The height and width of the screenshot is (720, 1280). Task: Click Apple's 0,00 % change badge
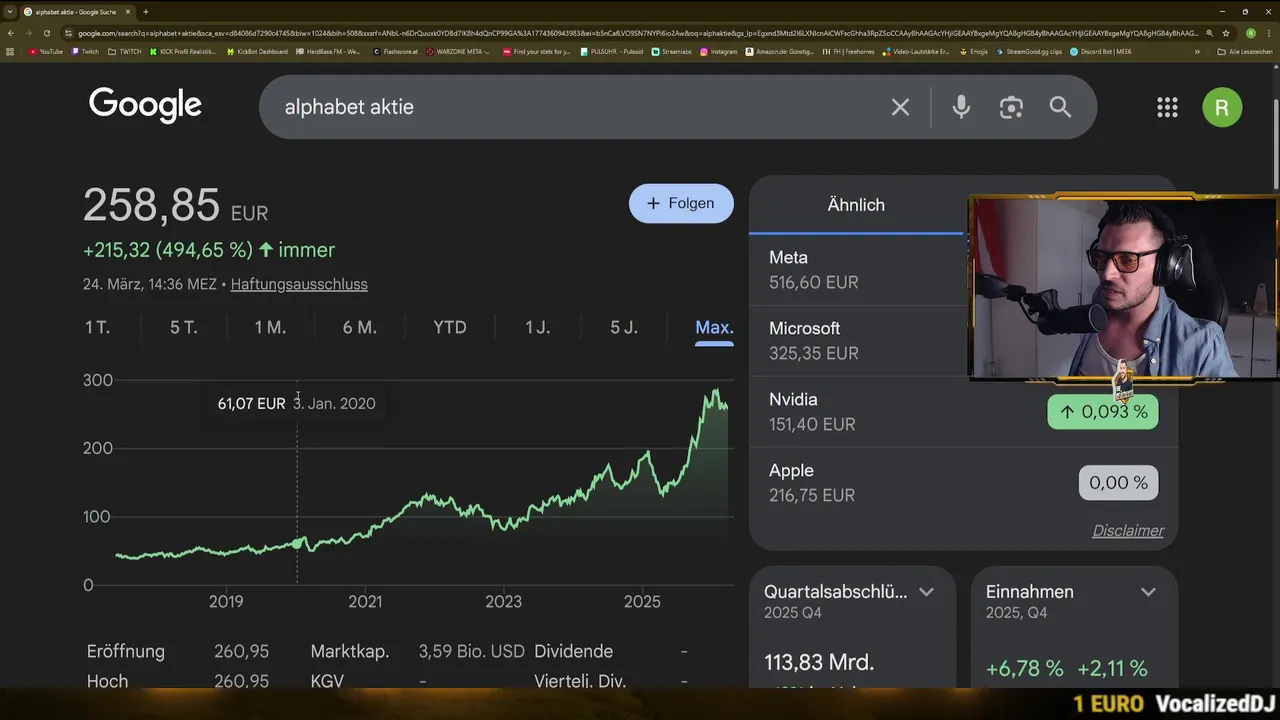(1118, 483)
